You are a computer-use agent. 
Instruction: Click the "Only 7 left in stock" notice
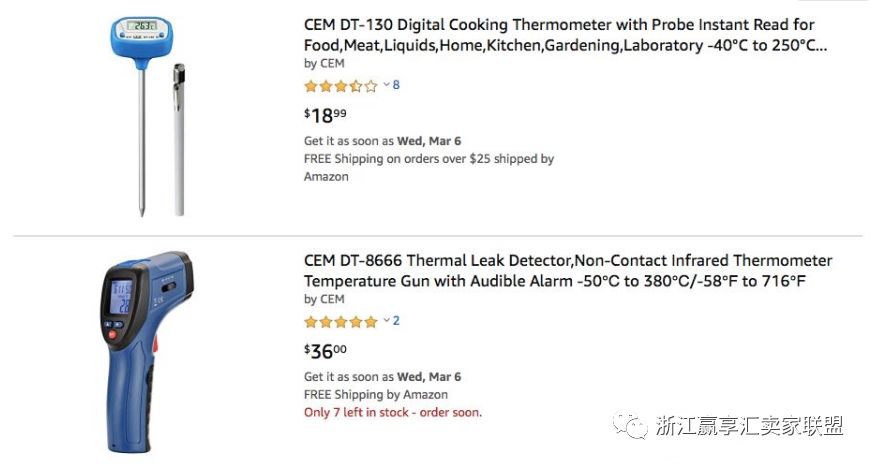[x=392, y=412]
